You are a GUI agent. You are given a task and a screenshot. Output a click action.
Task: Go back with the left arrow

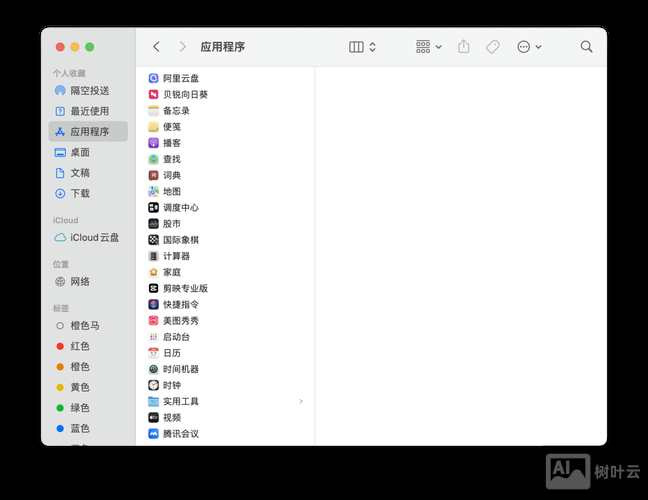pyautogui.click(x=156, y=47)
